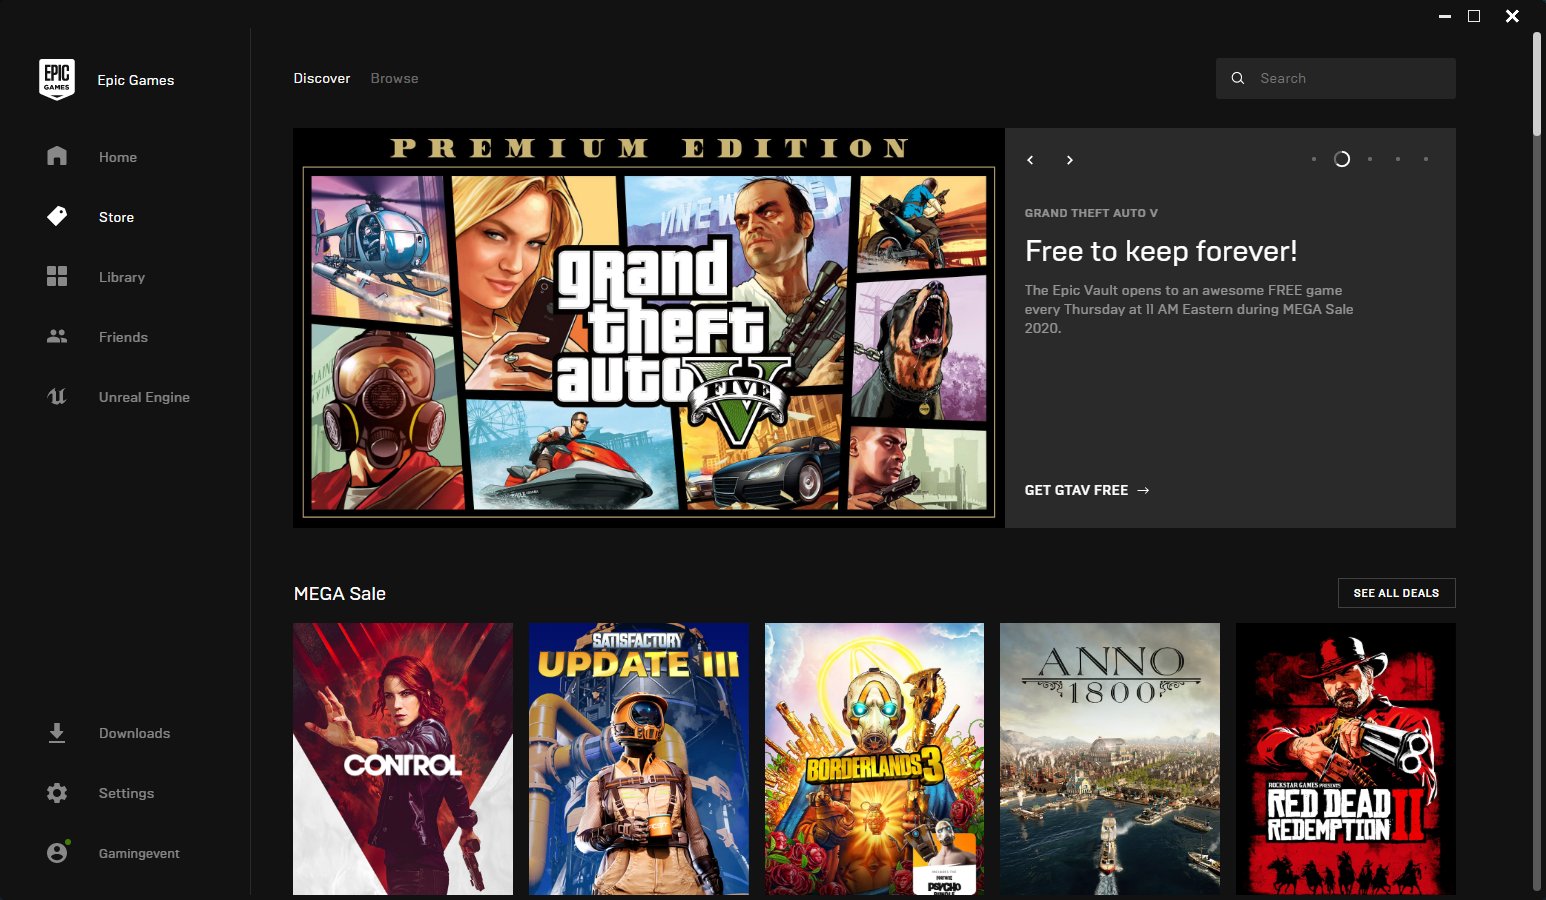Screen dimensions: 1546x900
Task: Open Home from the sidebar house icon
Action: (x=57, y=156)
